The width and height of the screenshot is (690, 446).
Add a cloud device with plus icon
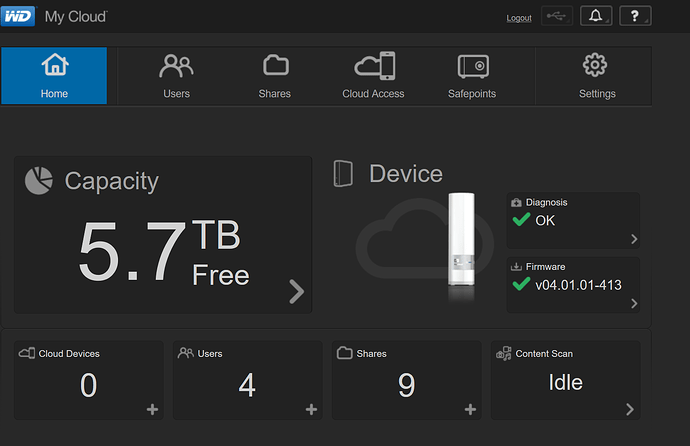tap(152, 409)
